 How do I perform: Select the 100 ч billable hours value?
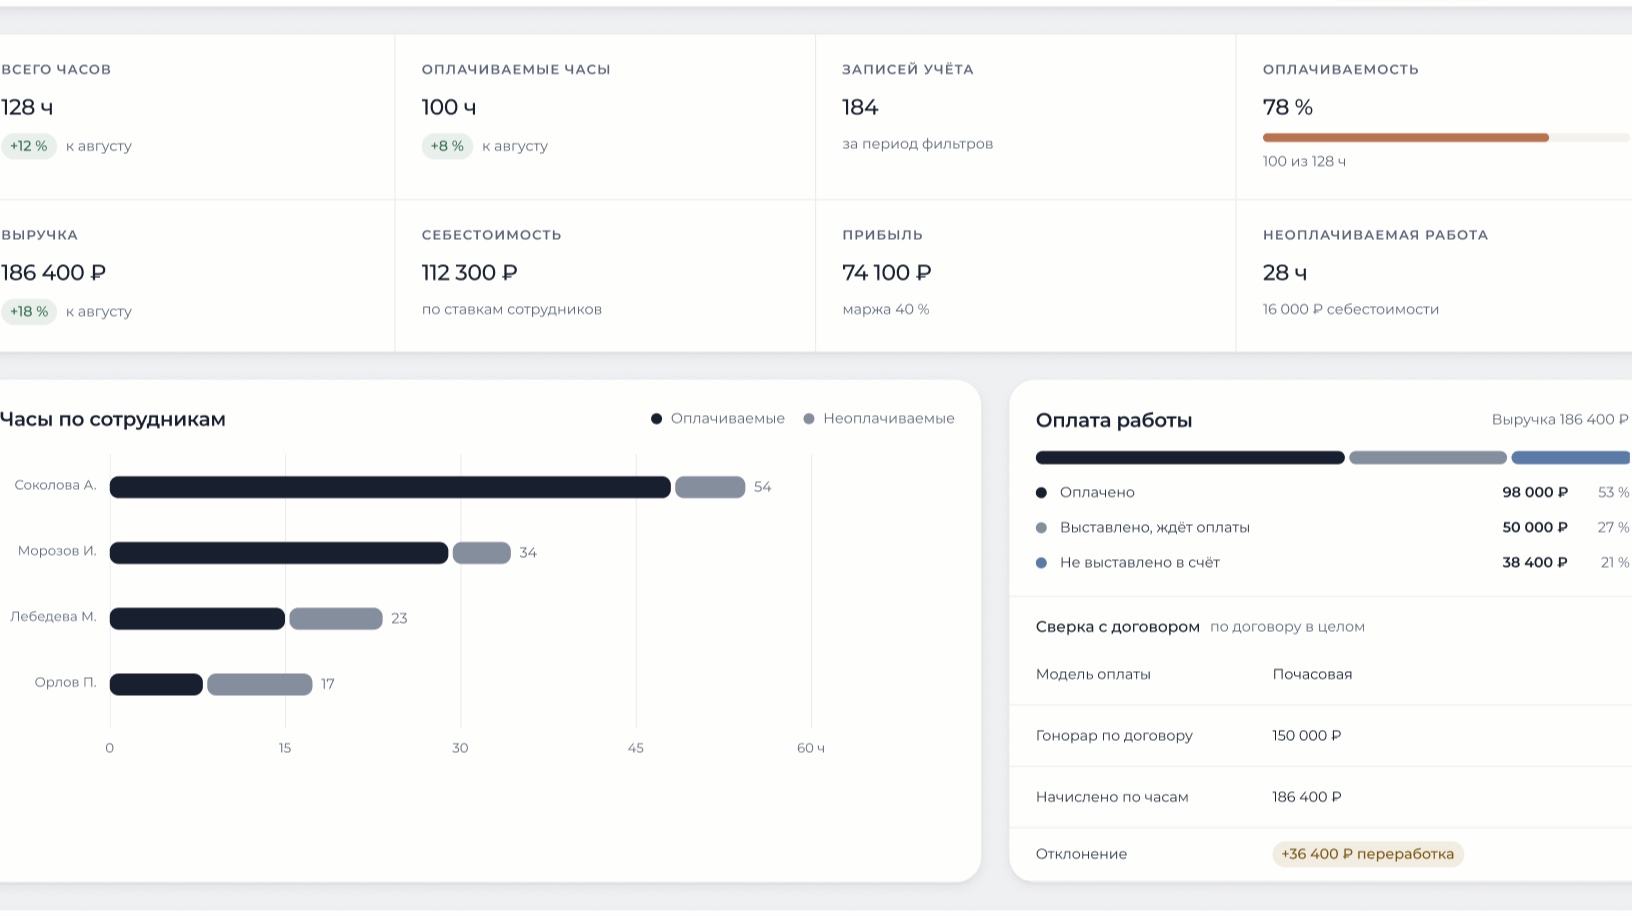click(x=449, y=107)
